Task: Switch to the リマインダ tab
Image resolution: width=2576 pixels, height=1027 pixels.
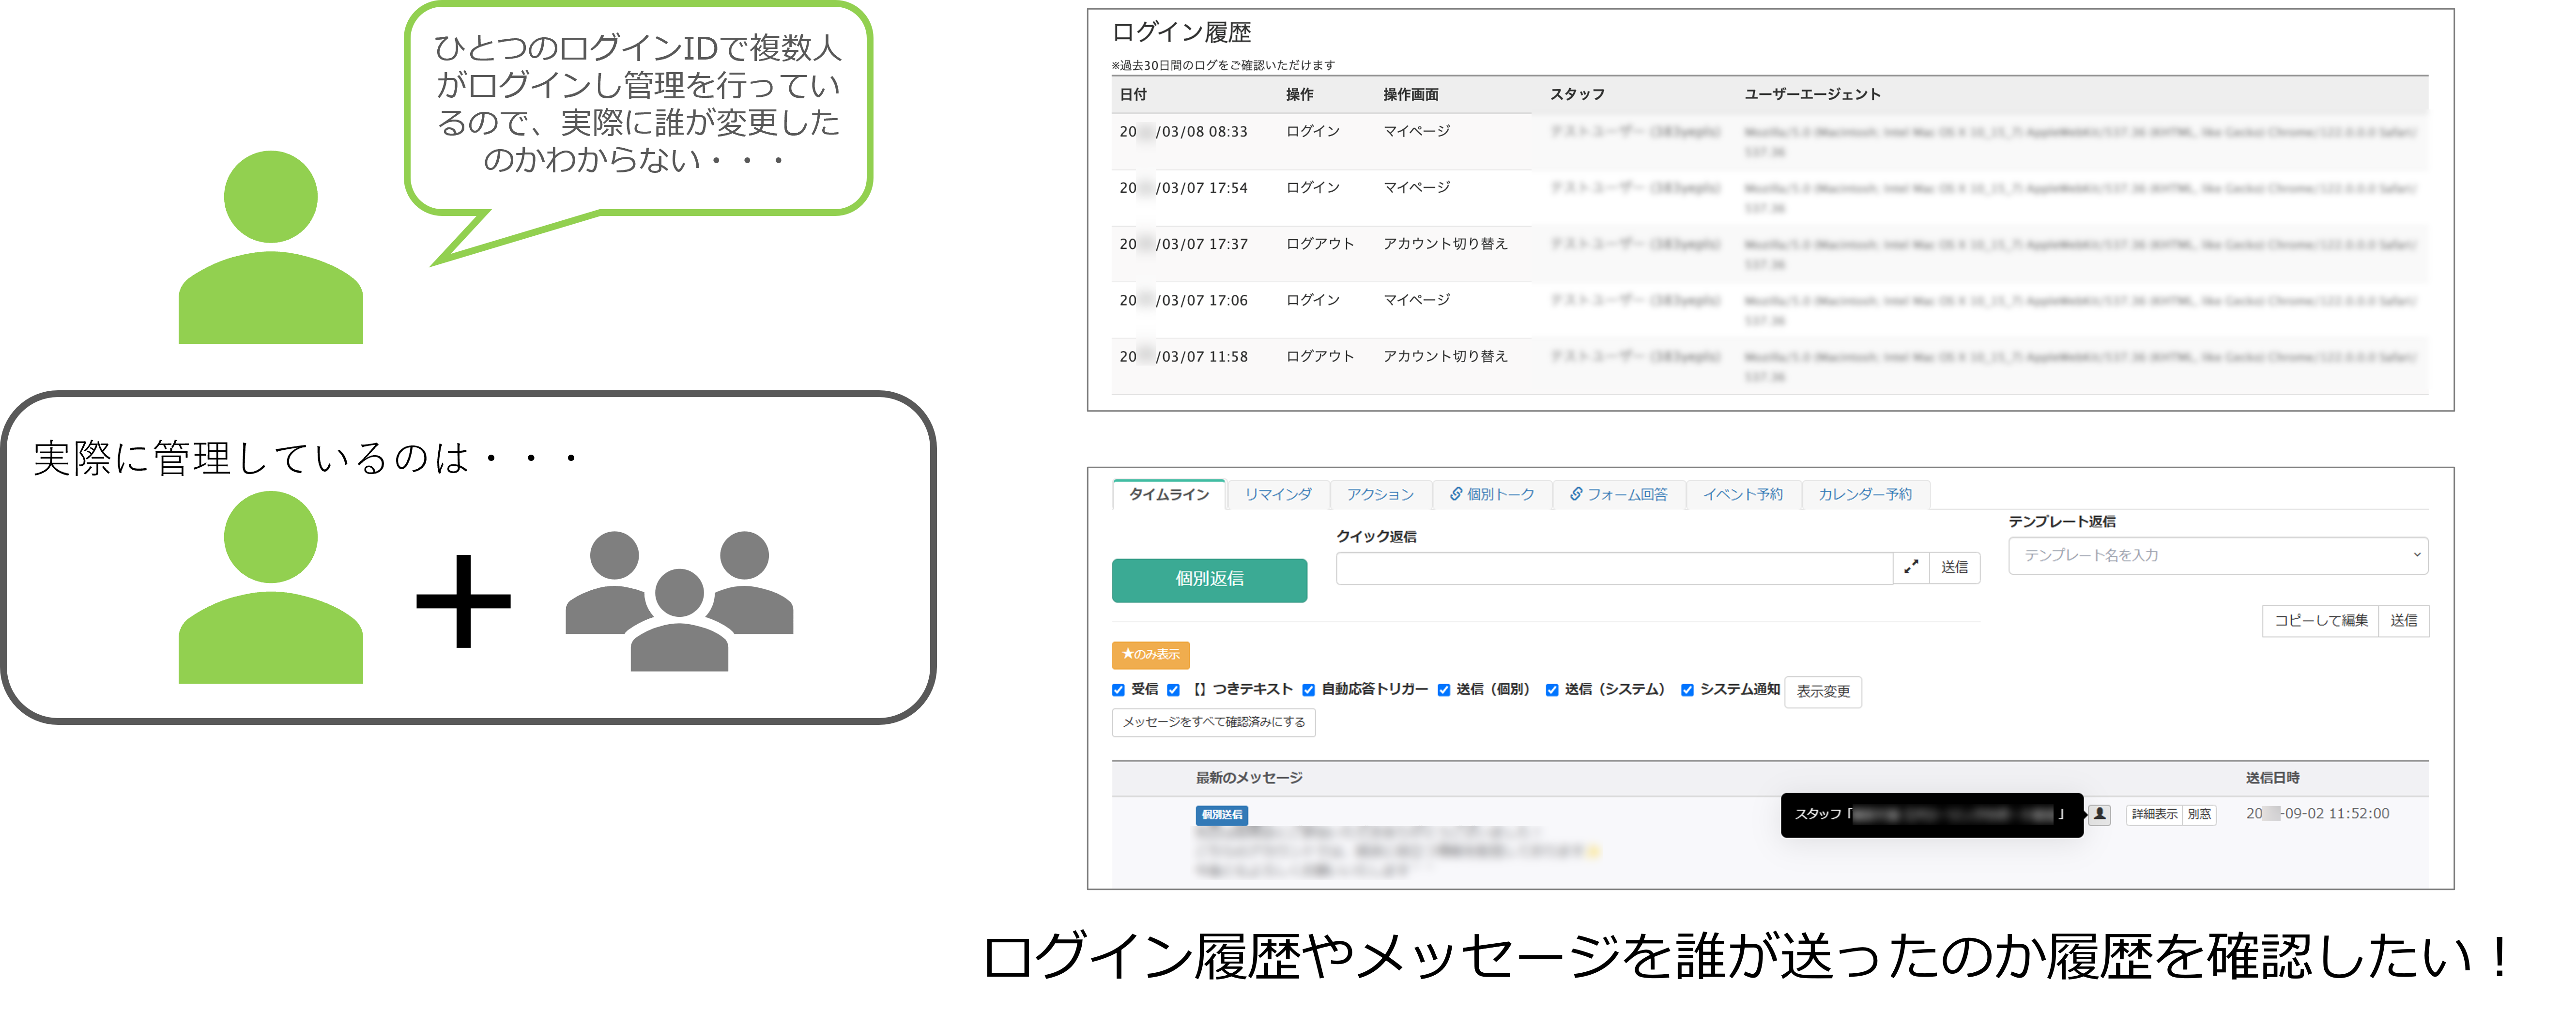Action: (1278, 494)
